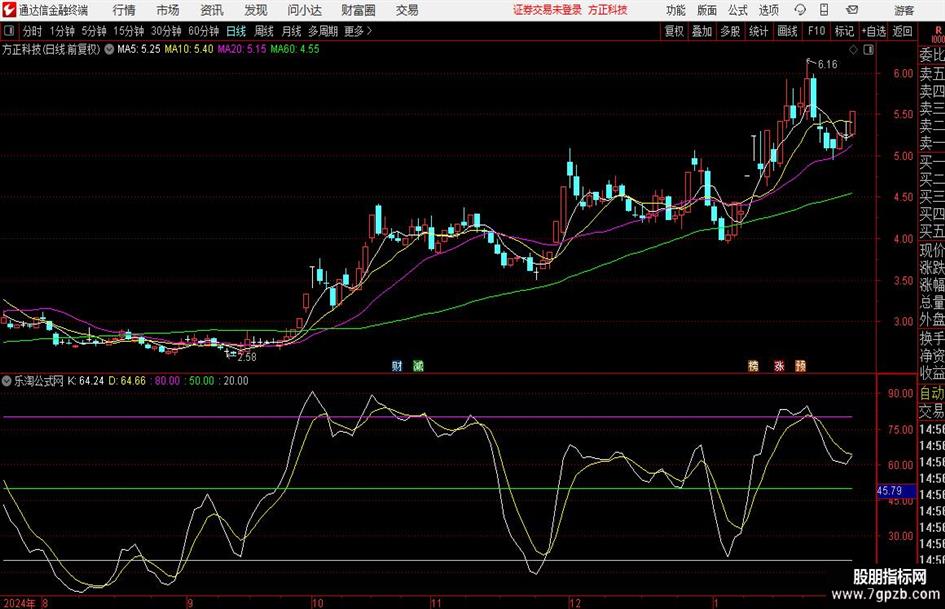945x609 pixels.
Task: Click the 2024年 date label
Action: (19, 603)
